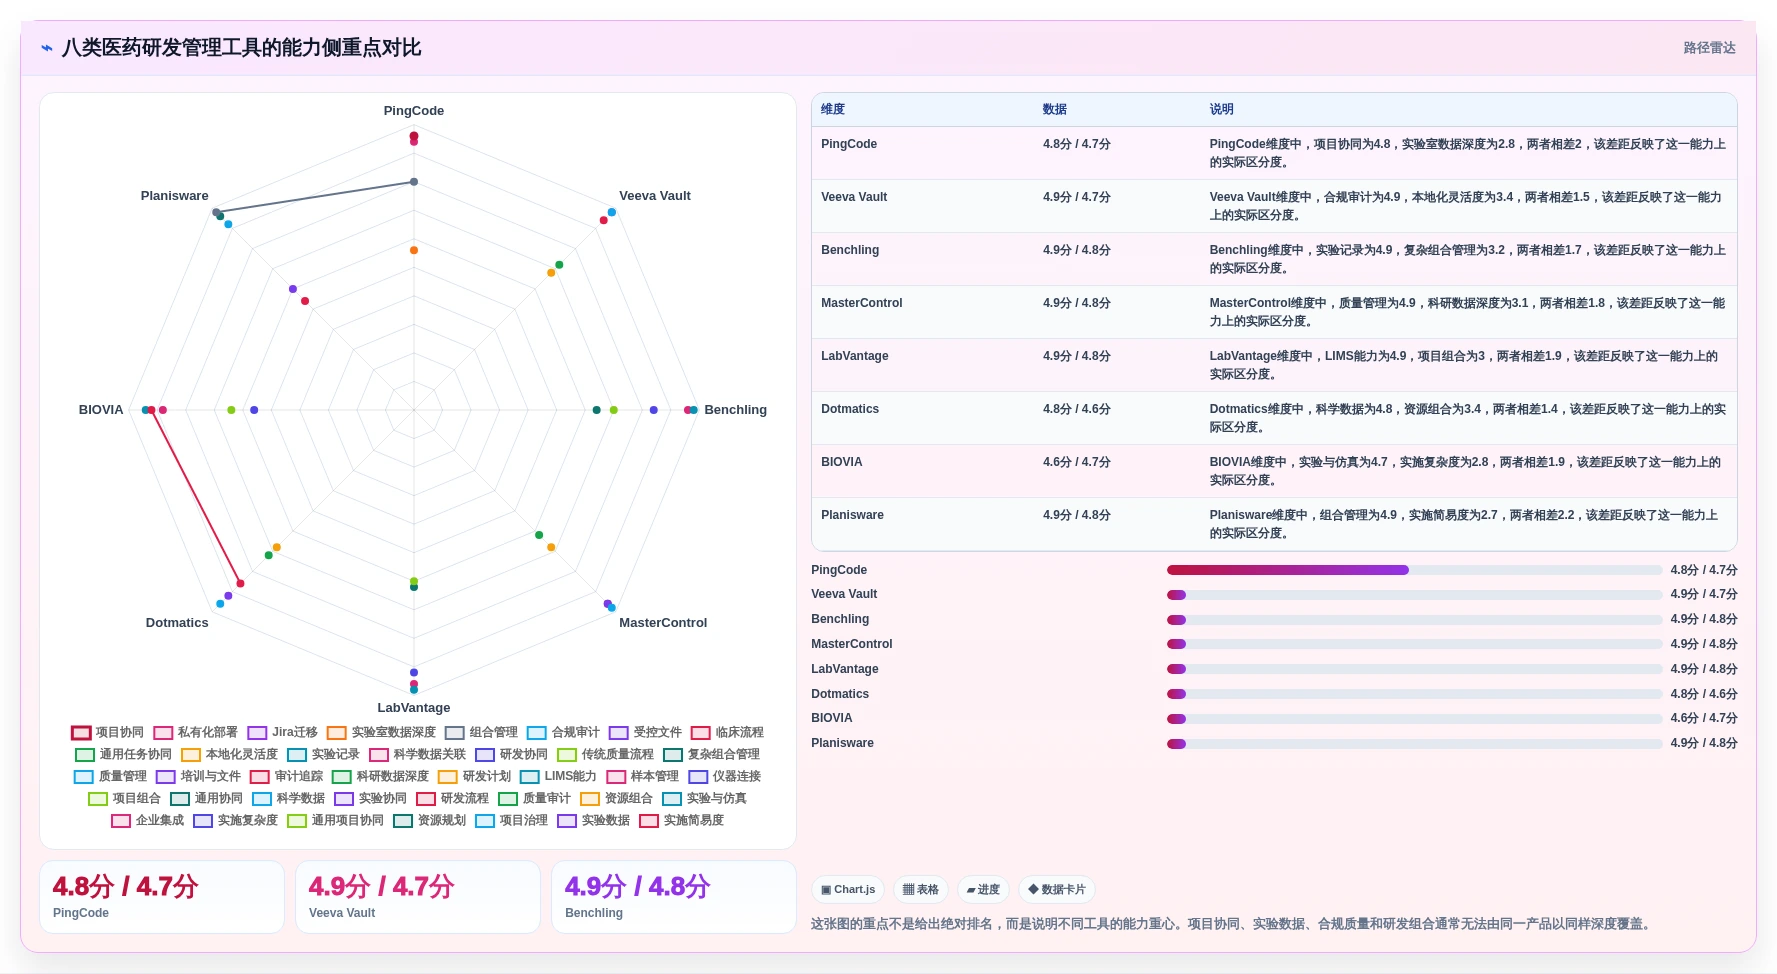
Task: Toggle the 实验与仿真 legend entry
Action: coord(705,799)
